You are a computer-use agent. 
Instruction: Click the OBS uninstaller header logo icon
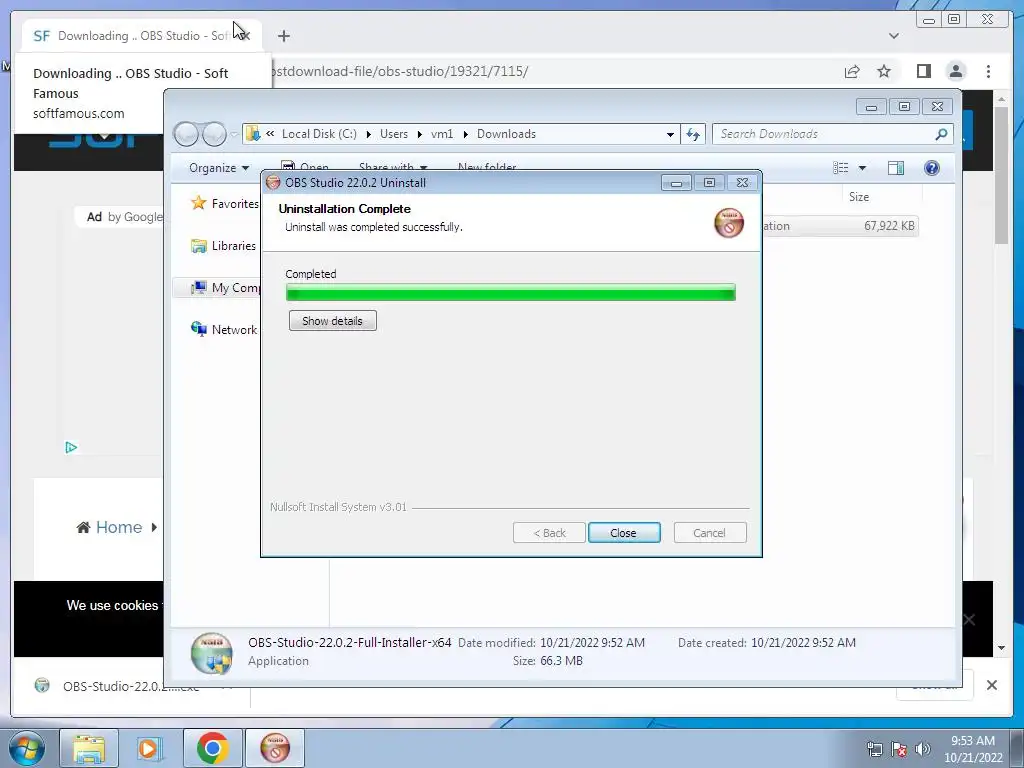click(x=729, y=223)
